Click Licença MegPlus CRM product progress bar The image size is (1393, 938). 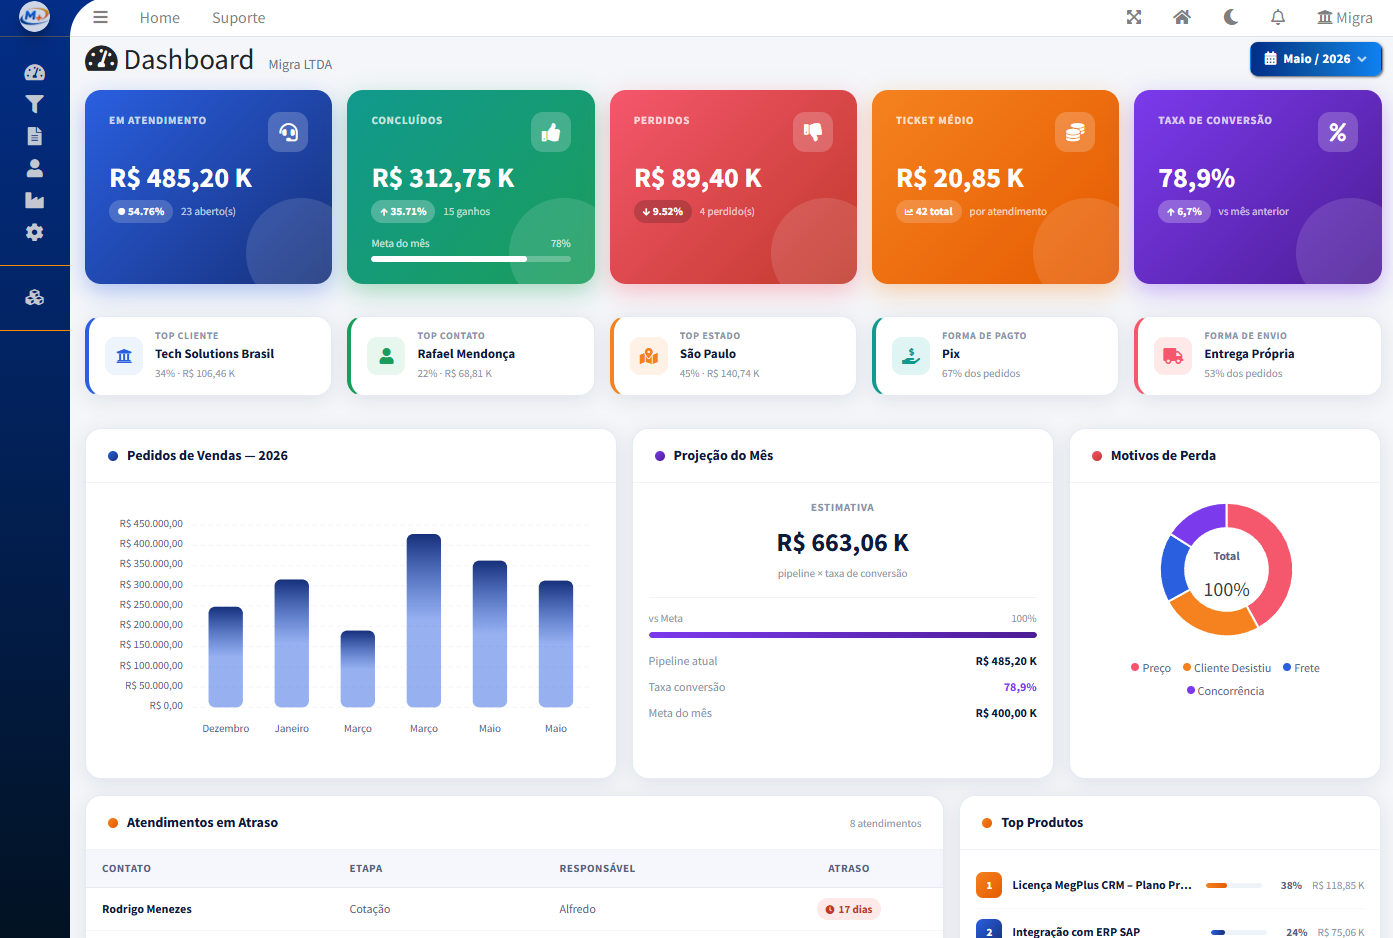click(x=1234, y=885)
